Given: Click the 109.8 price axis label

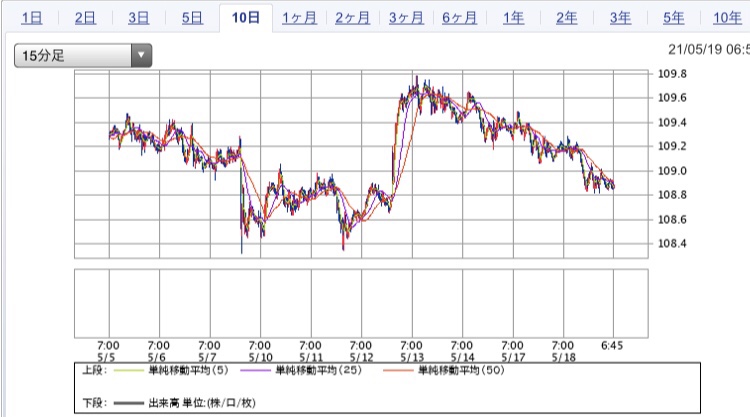Looking at the screenshot, I should click(672, 74).
